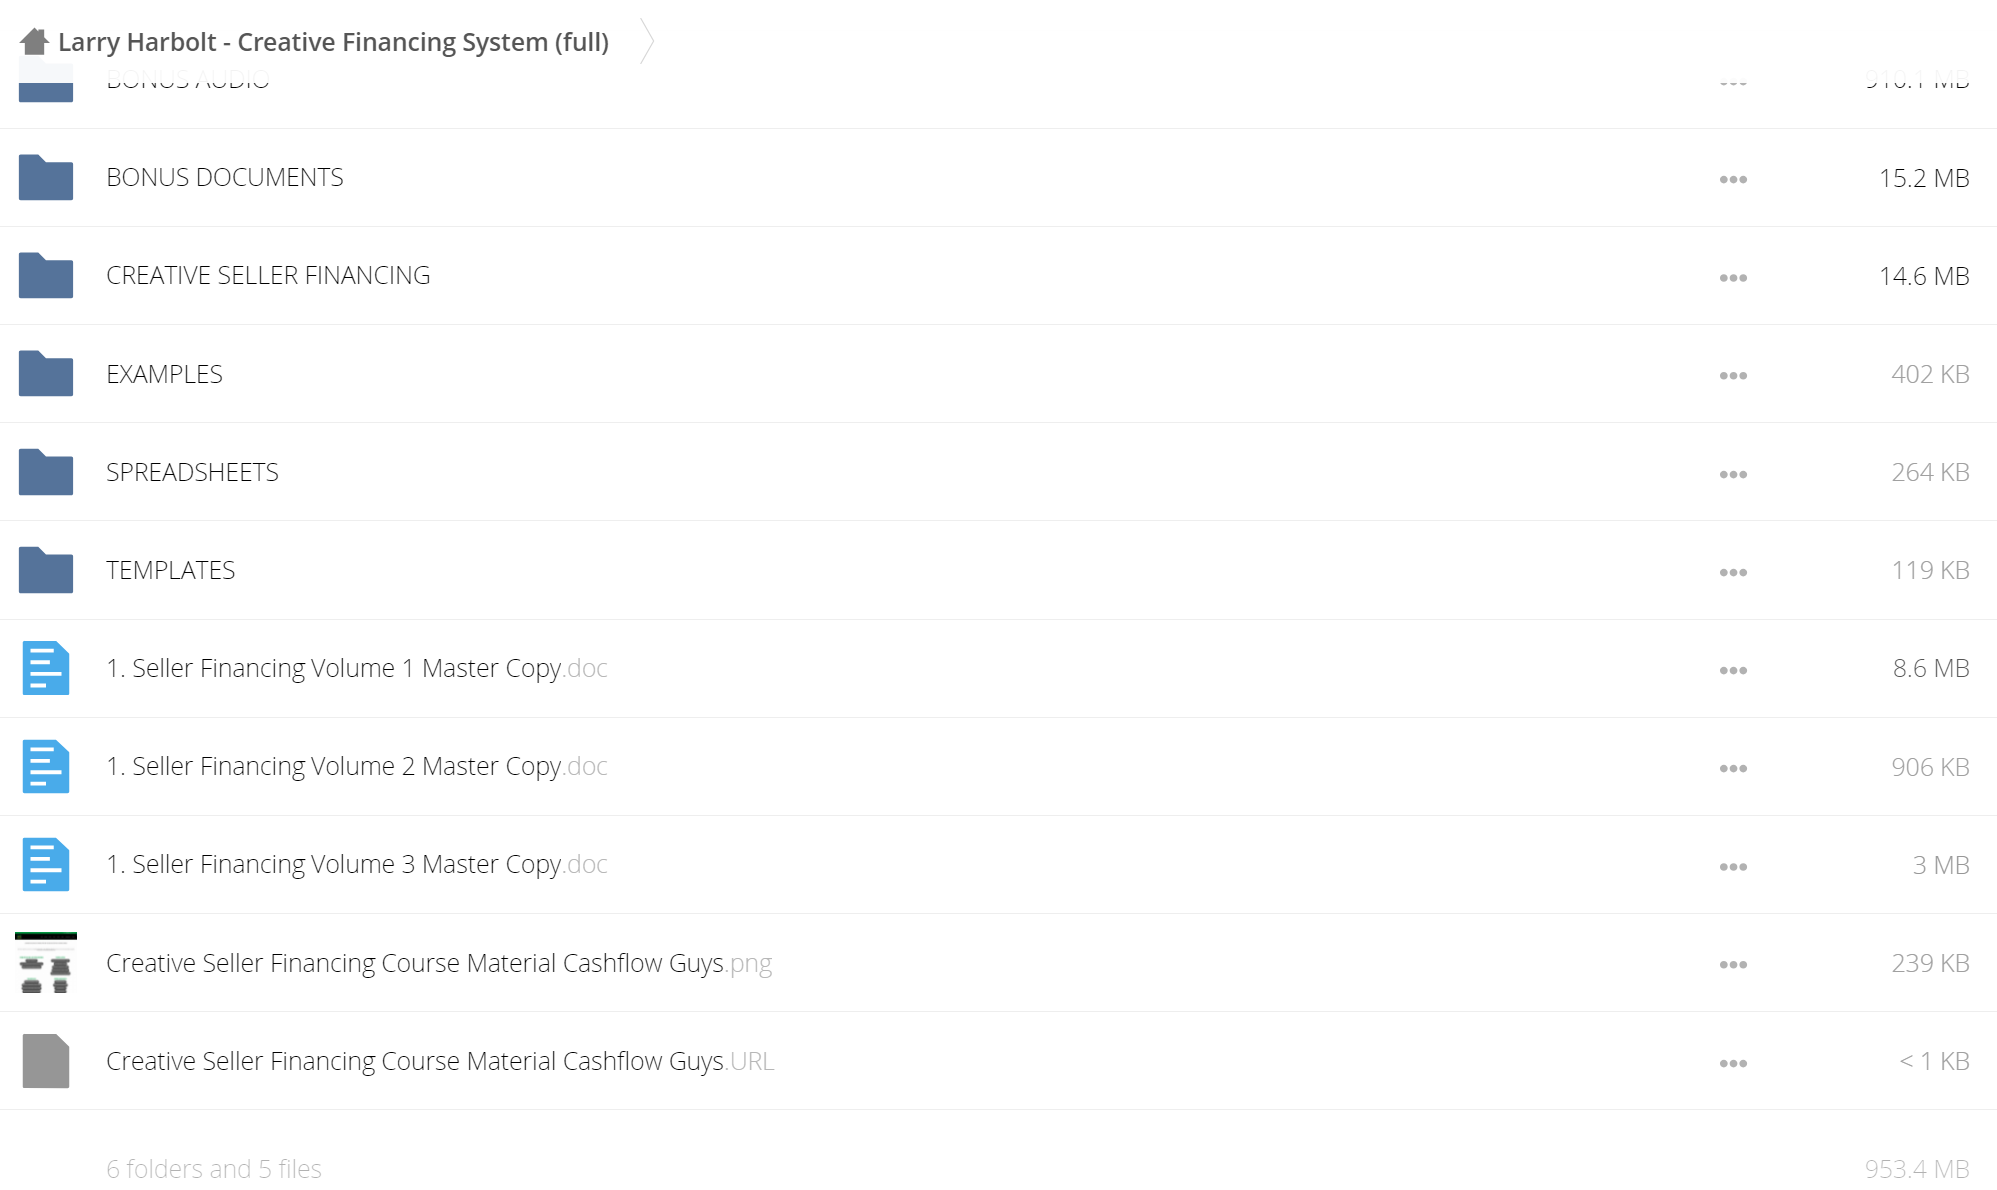Open the SPREADSHEETS folder name
The height and width of the screenshot is (1190, 1997).
click(192, 472)
